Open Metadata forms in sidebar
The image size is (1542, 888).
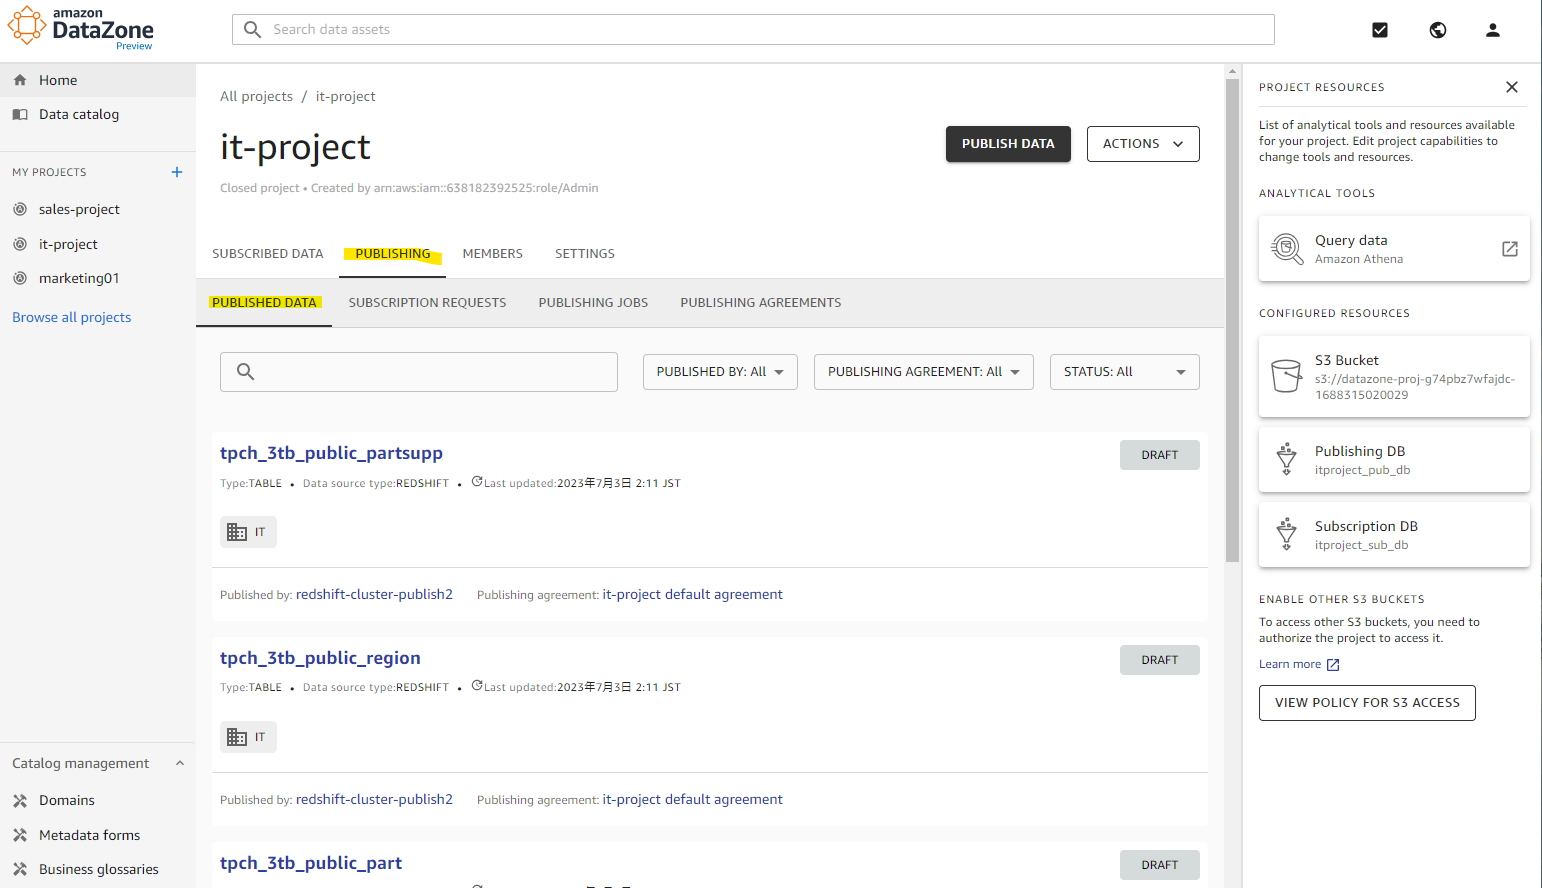98,835
